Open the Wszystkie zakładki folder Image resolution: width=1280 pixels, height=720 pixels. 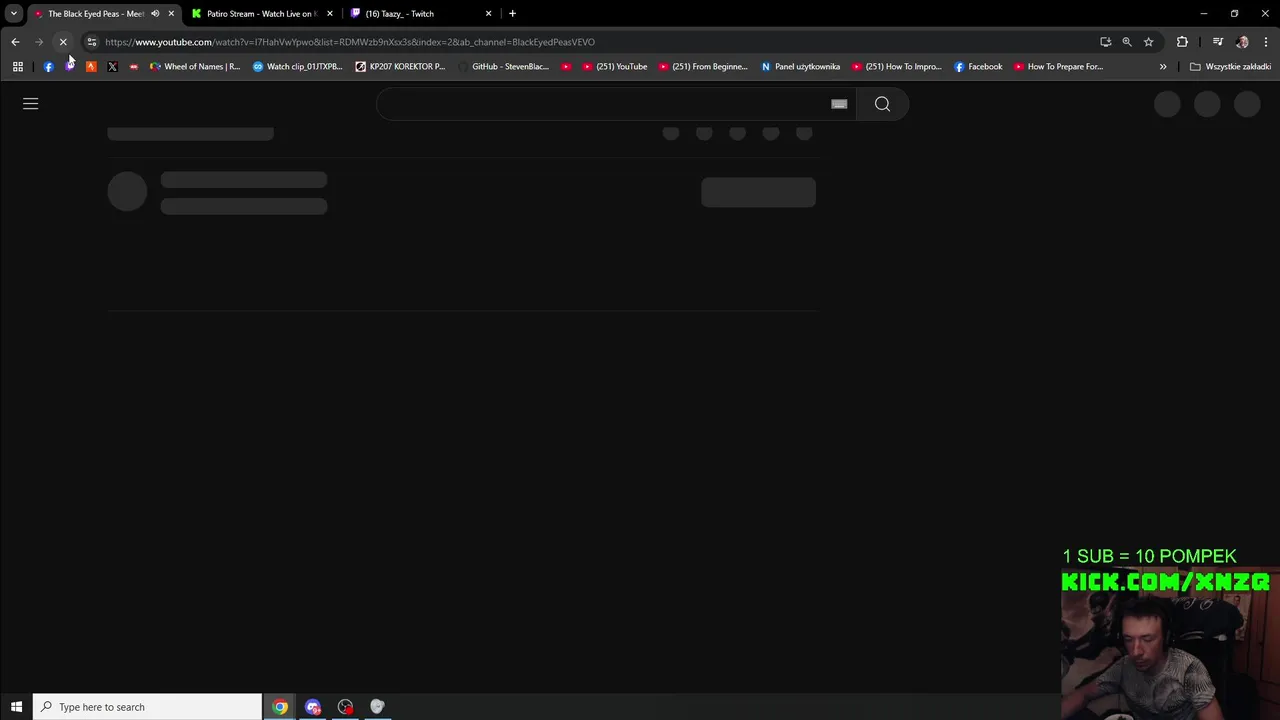[1230, 67]
